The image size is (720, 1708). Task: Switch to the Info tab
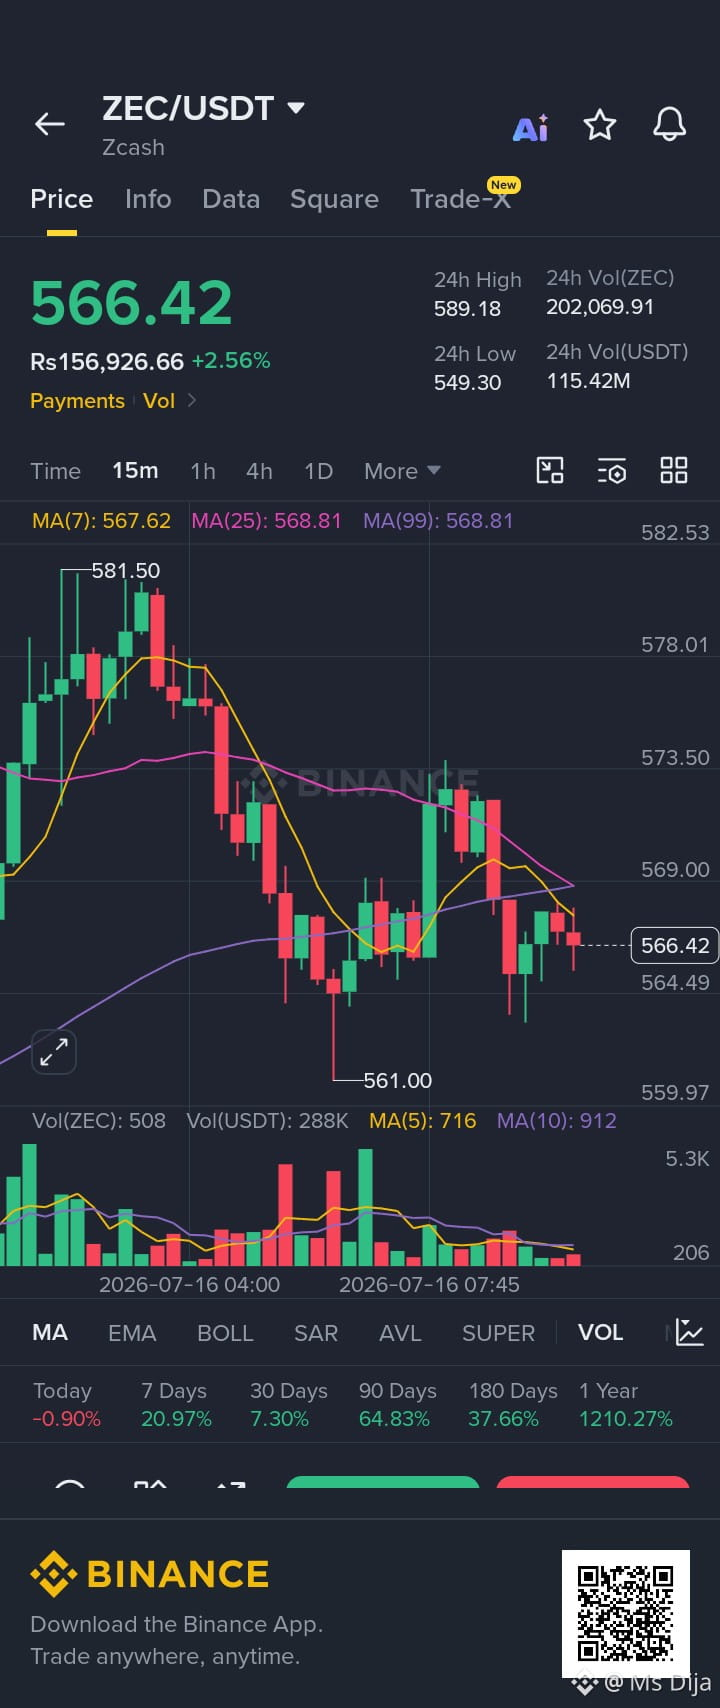(x=148, y=199)
